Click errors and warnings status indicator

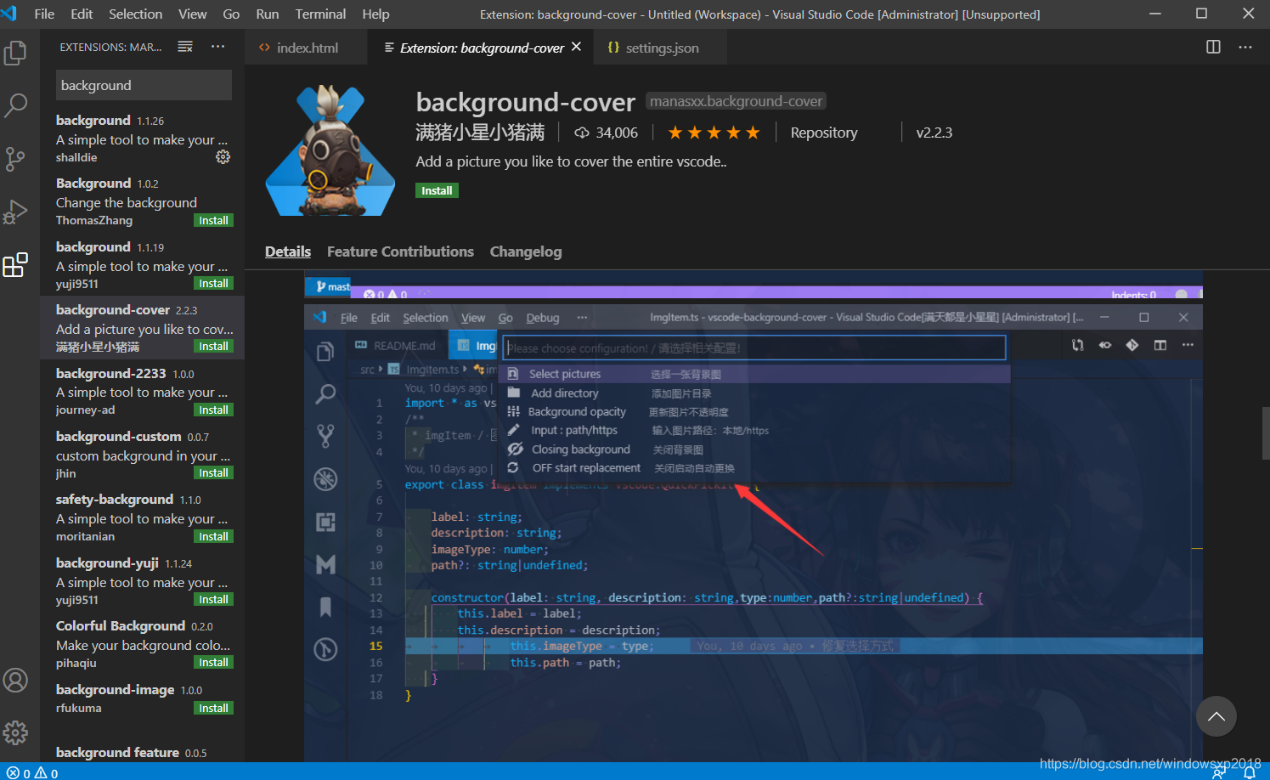[x=33, y=772]
